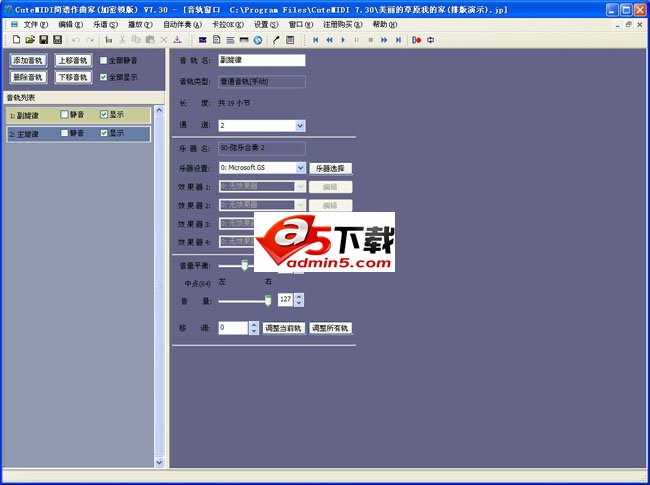Click the download arrow icon

(177, 40)
